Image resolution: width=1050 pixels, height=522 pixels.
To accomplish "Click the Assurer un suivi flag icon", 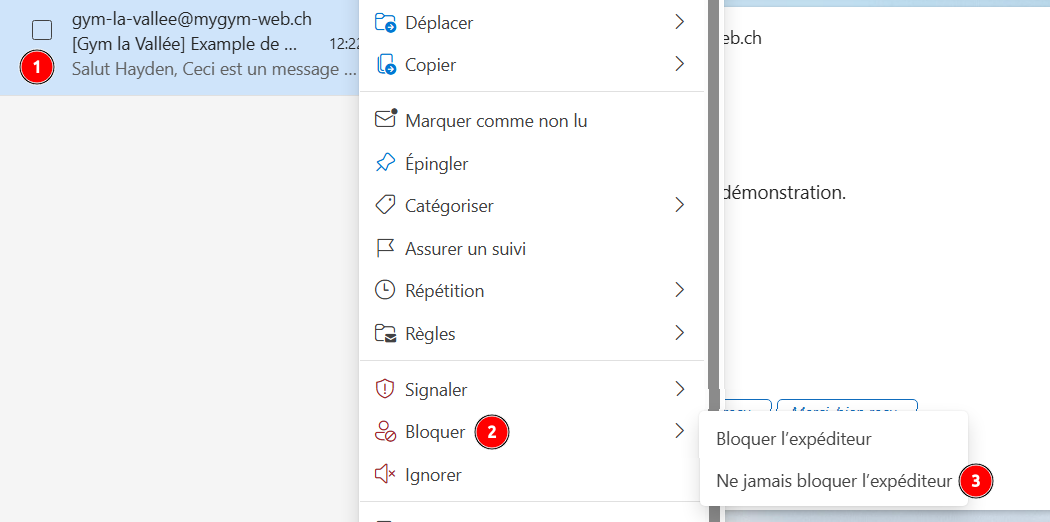I will point(385,248).
